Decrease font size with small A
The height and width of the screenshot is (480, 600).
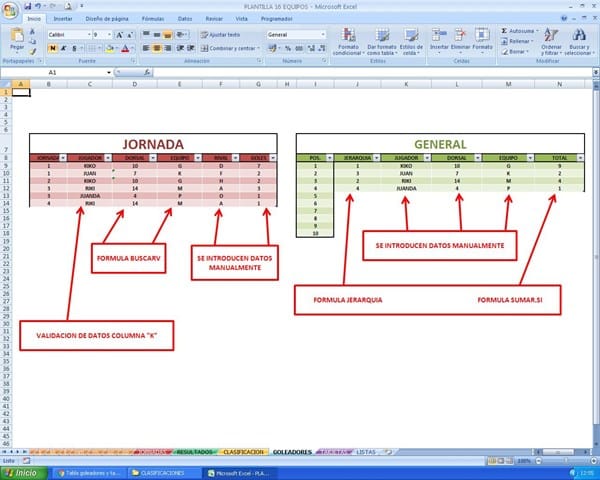(x=130, y=35)
